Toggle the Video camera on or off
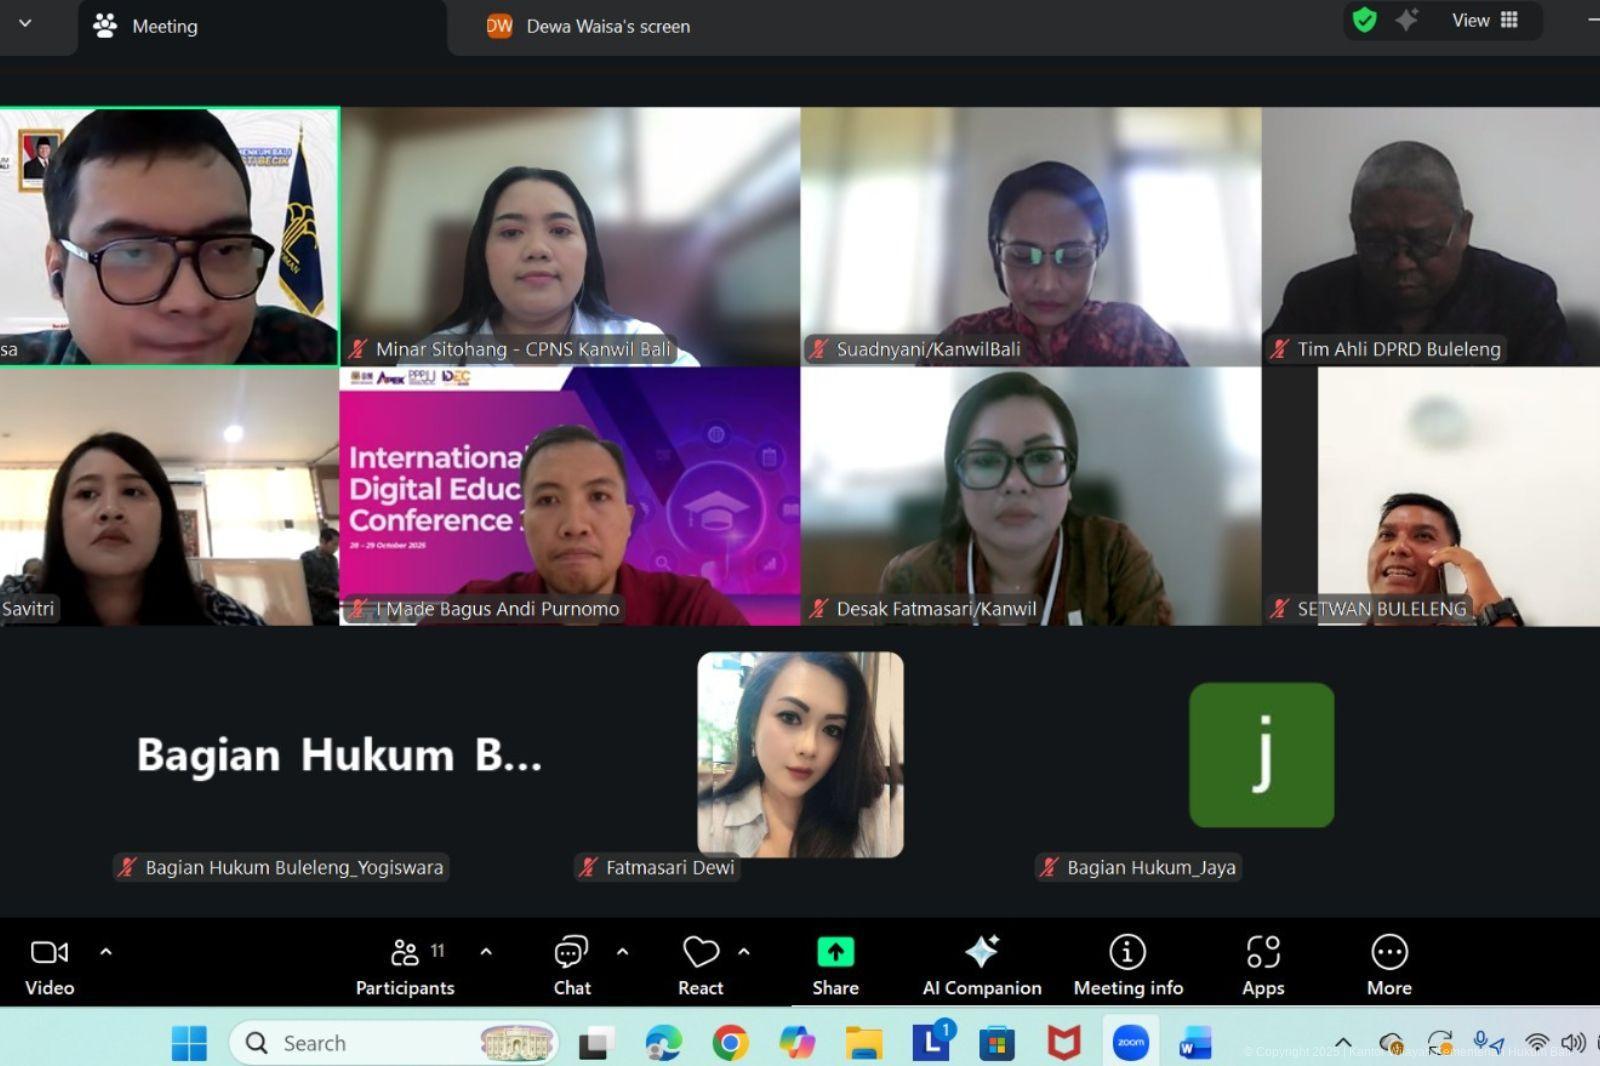The image size is (1600, 1066). pos(49,966)
